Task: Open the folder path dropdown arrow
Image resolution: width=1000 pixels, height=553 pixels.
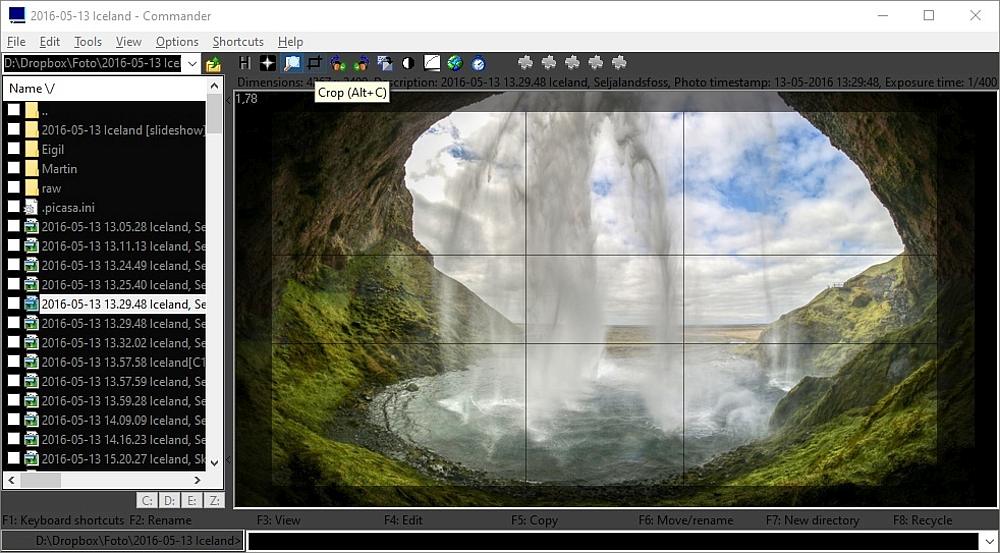Action: pyautogui.click(x=191, y=64)
